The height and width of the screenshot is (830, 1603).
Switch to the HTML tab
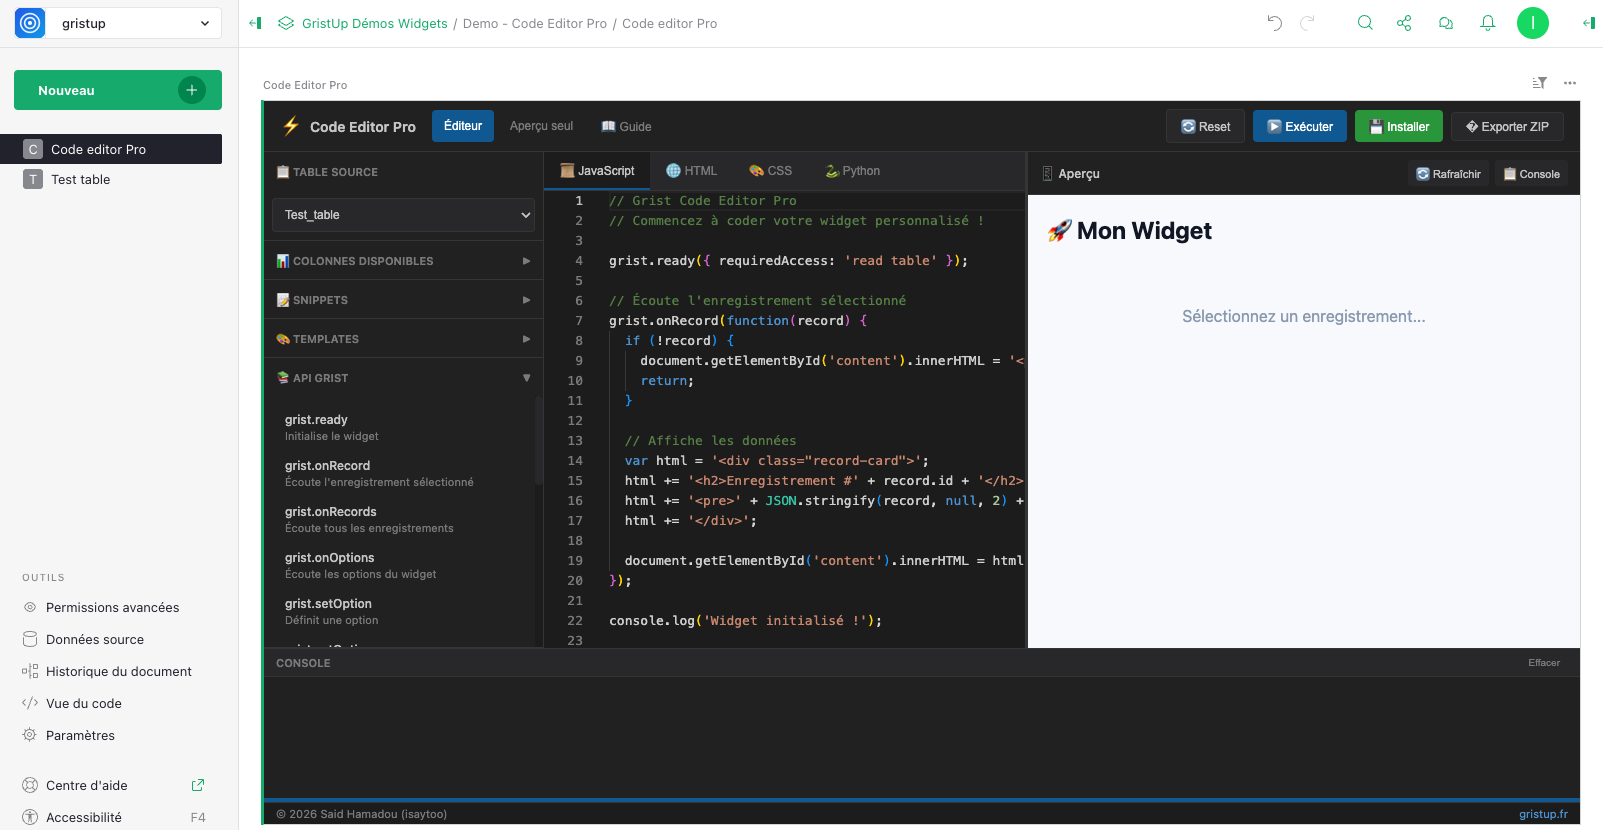click(692, 171)
